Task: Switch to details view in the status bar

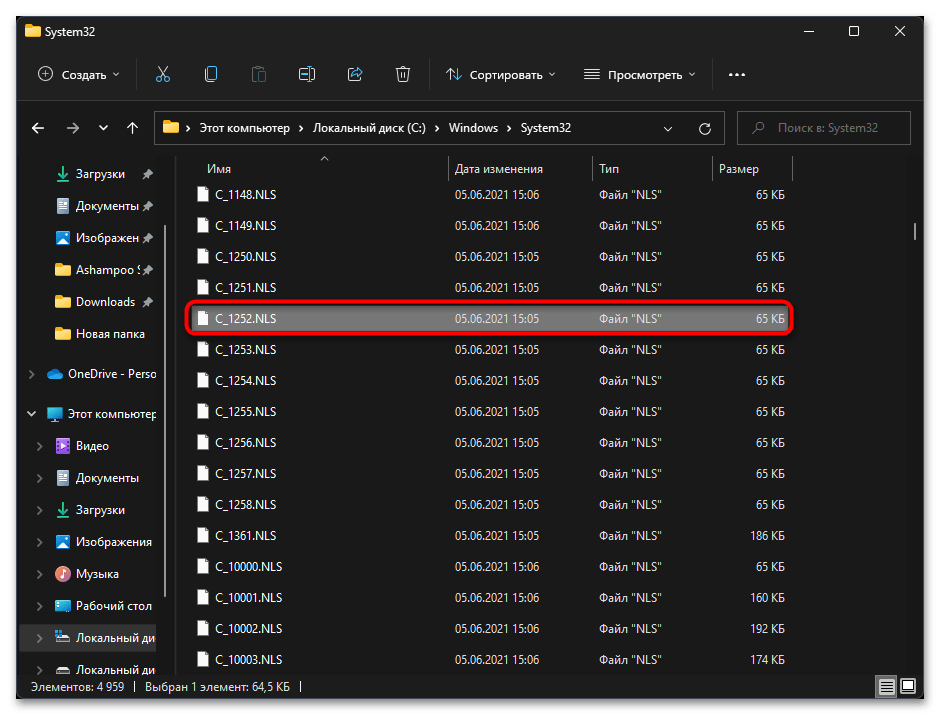Action: (886, 687)
